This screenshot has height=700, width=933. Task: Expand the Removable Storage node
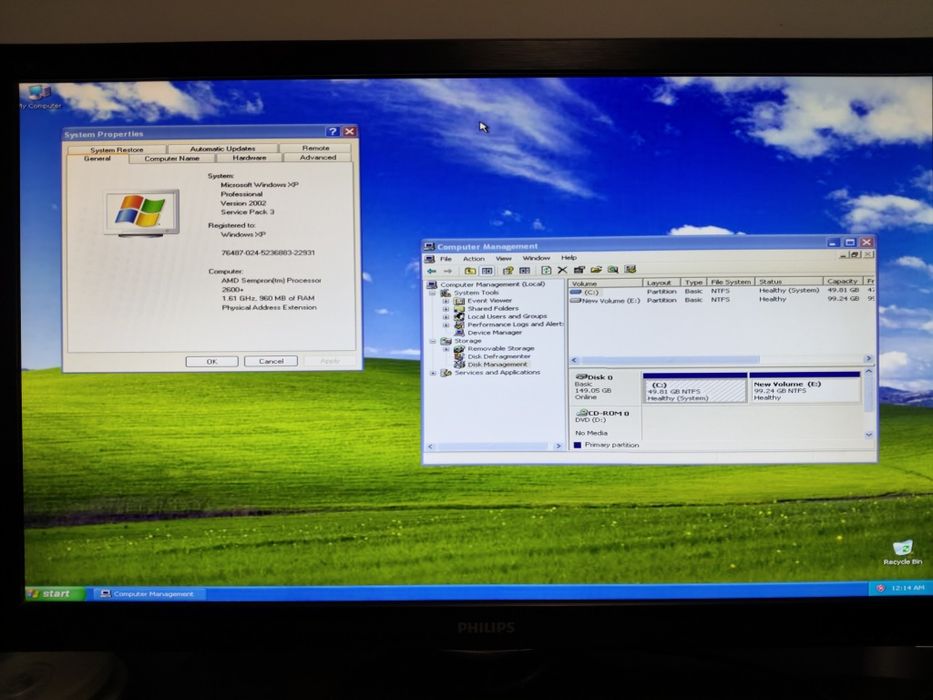(x=446, y=349)
